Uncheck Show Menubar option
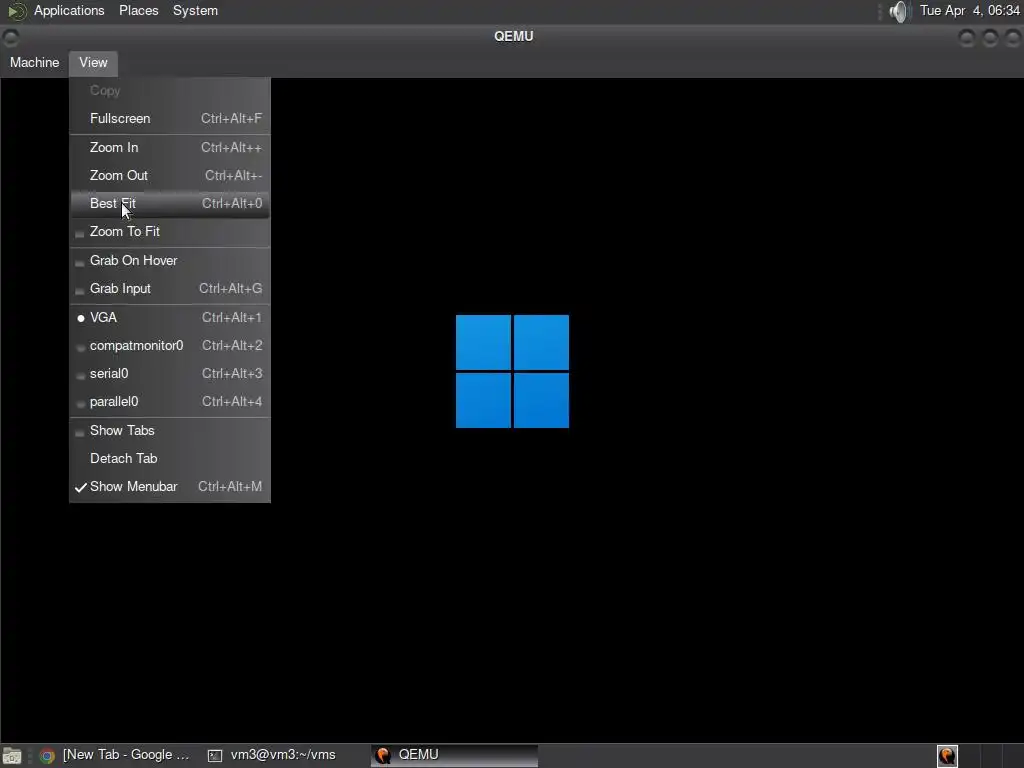1024x768 pixels. coord(170,487)
